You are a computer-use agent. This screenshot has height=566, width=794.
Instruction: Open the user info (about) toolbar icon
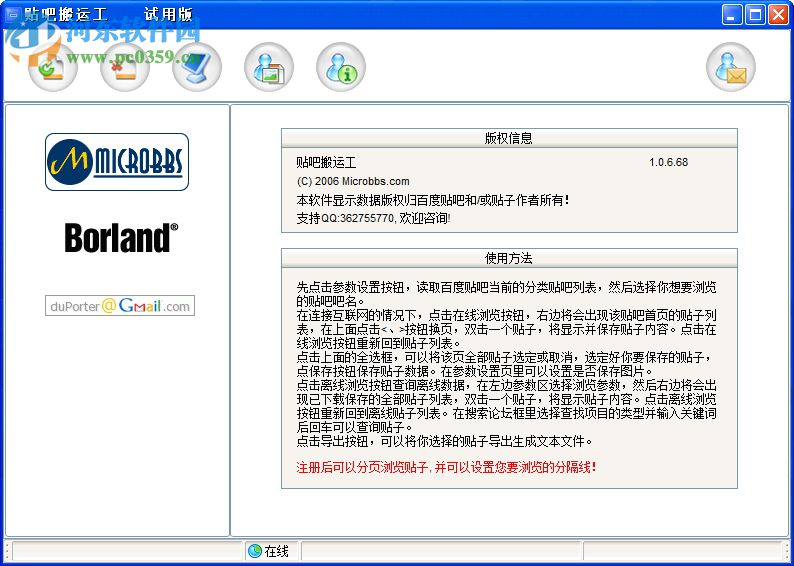tap(341, 67)
